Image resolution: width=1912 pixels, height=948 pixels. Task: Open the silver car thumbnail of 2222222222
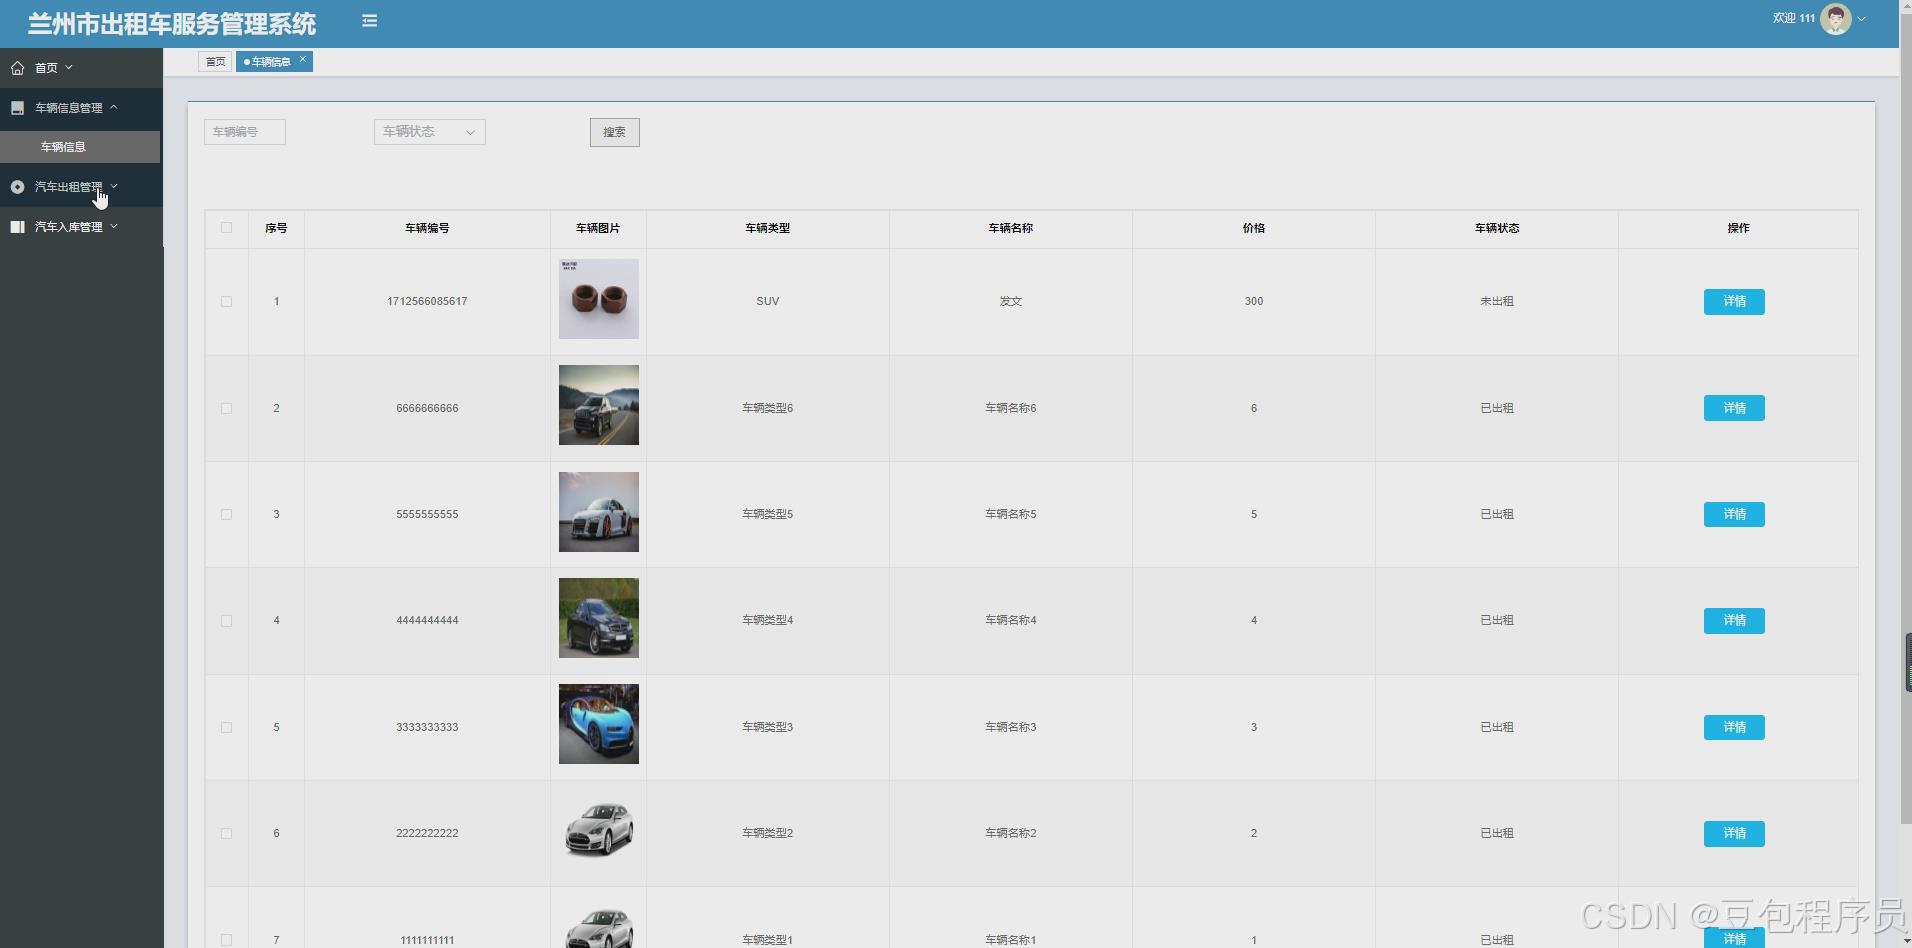point(599,830)
